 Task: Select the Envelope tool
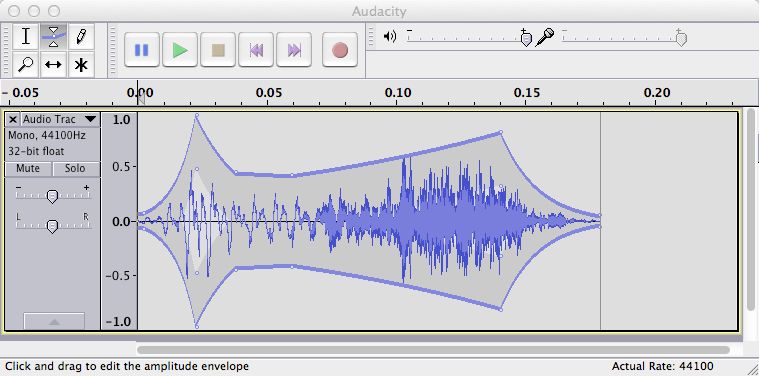54,37
